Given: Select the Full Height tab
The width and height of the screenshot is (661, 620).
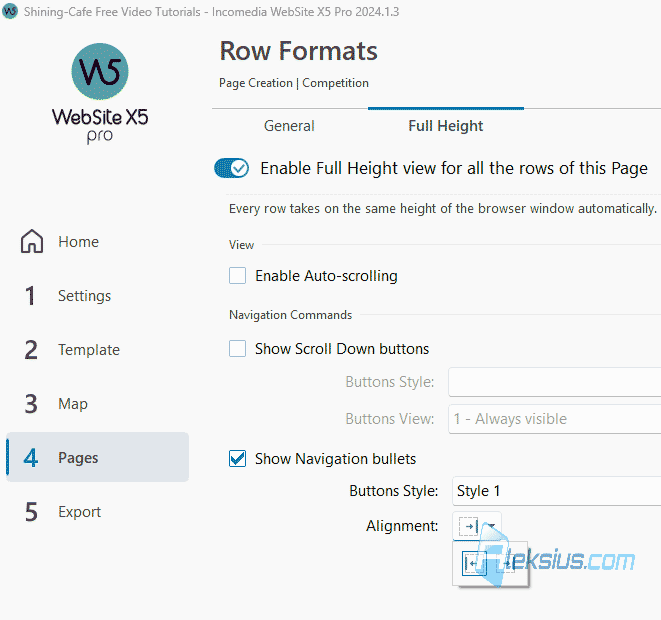Looking at the screenshot, I should [x=446, y=126].
